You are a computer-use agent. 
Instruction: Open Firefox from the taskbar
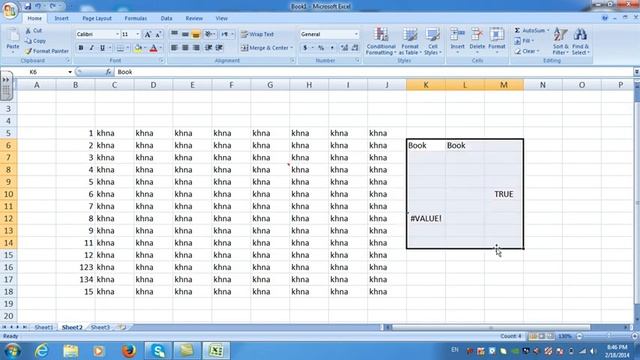point(129,351)
